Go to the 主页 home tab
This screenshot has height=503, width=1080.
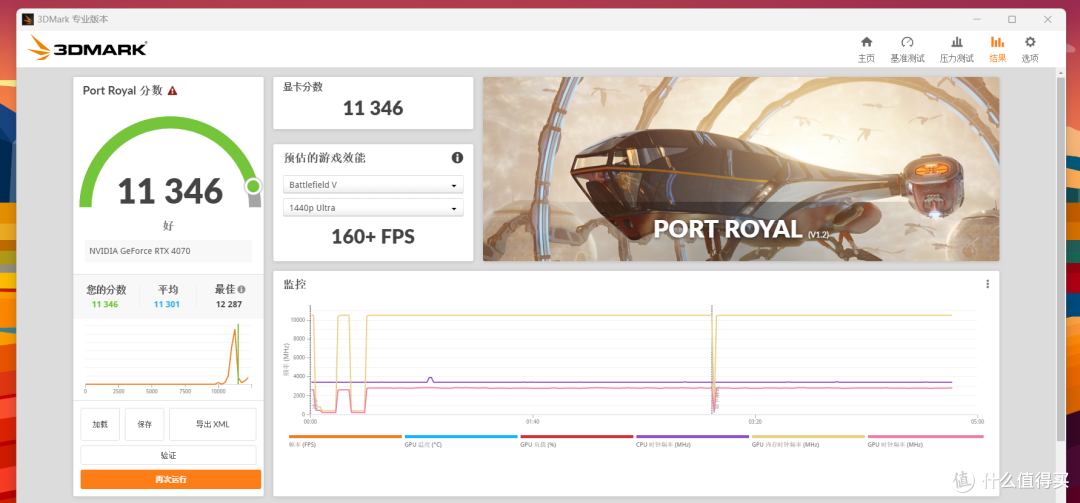[x=866, y=50]
